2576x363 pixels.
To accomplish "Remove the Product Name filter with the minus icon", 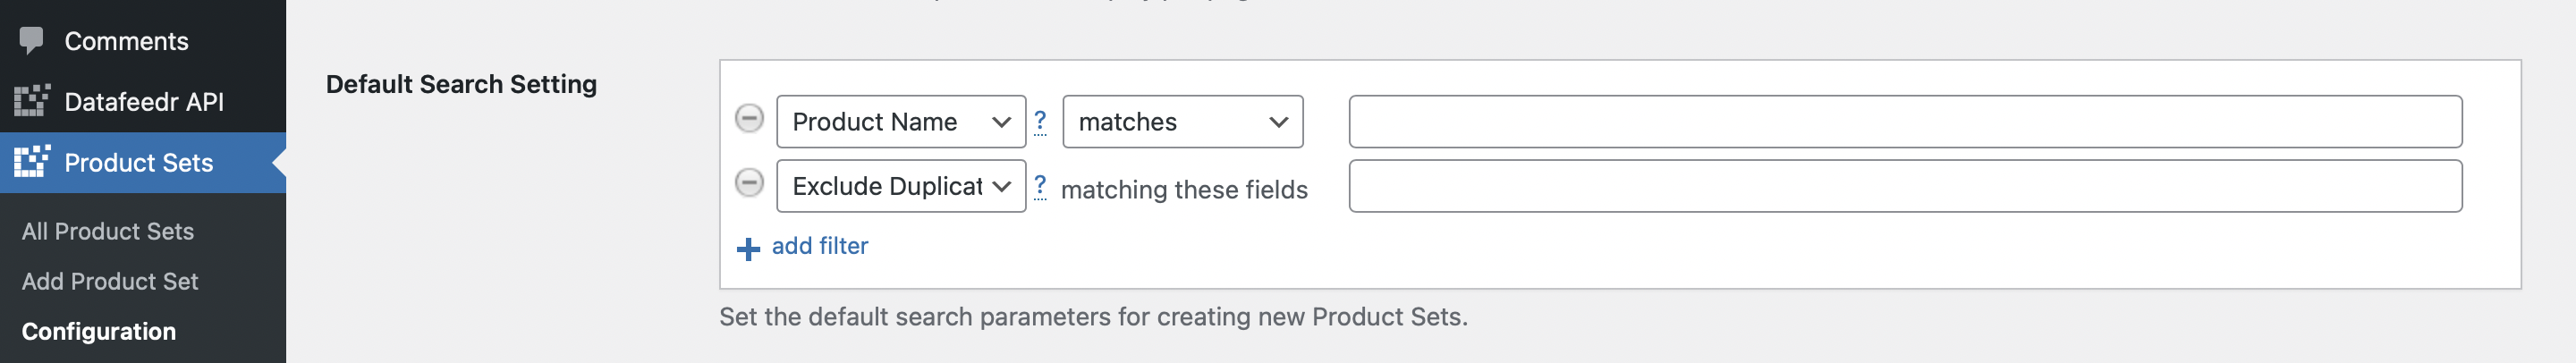I will pos(749,119).
